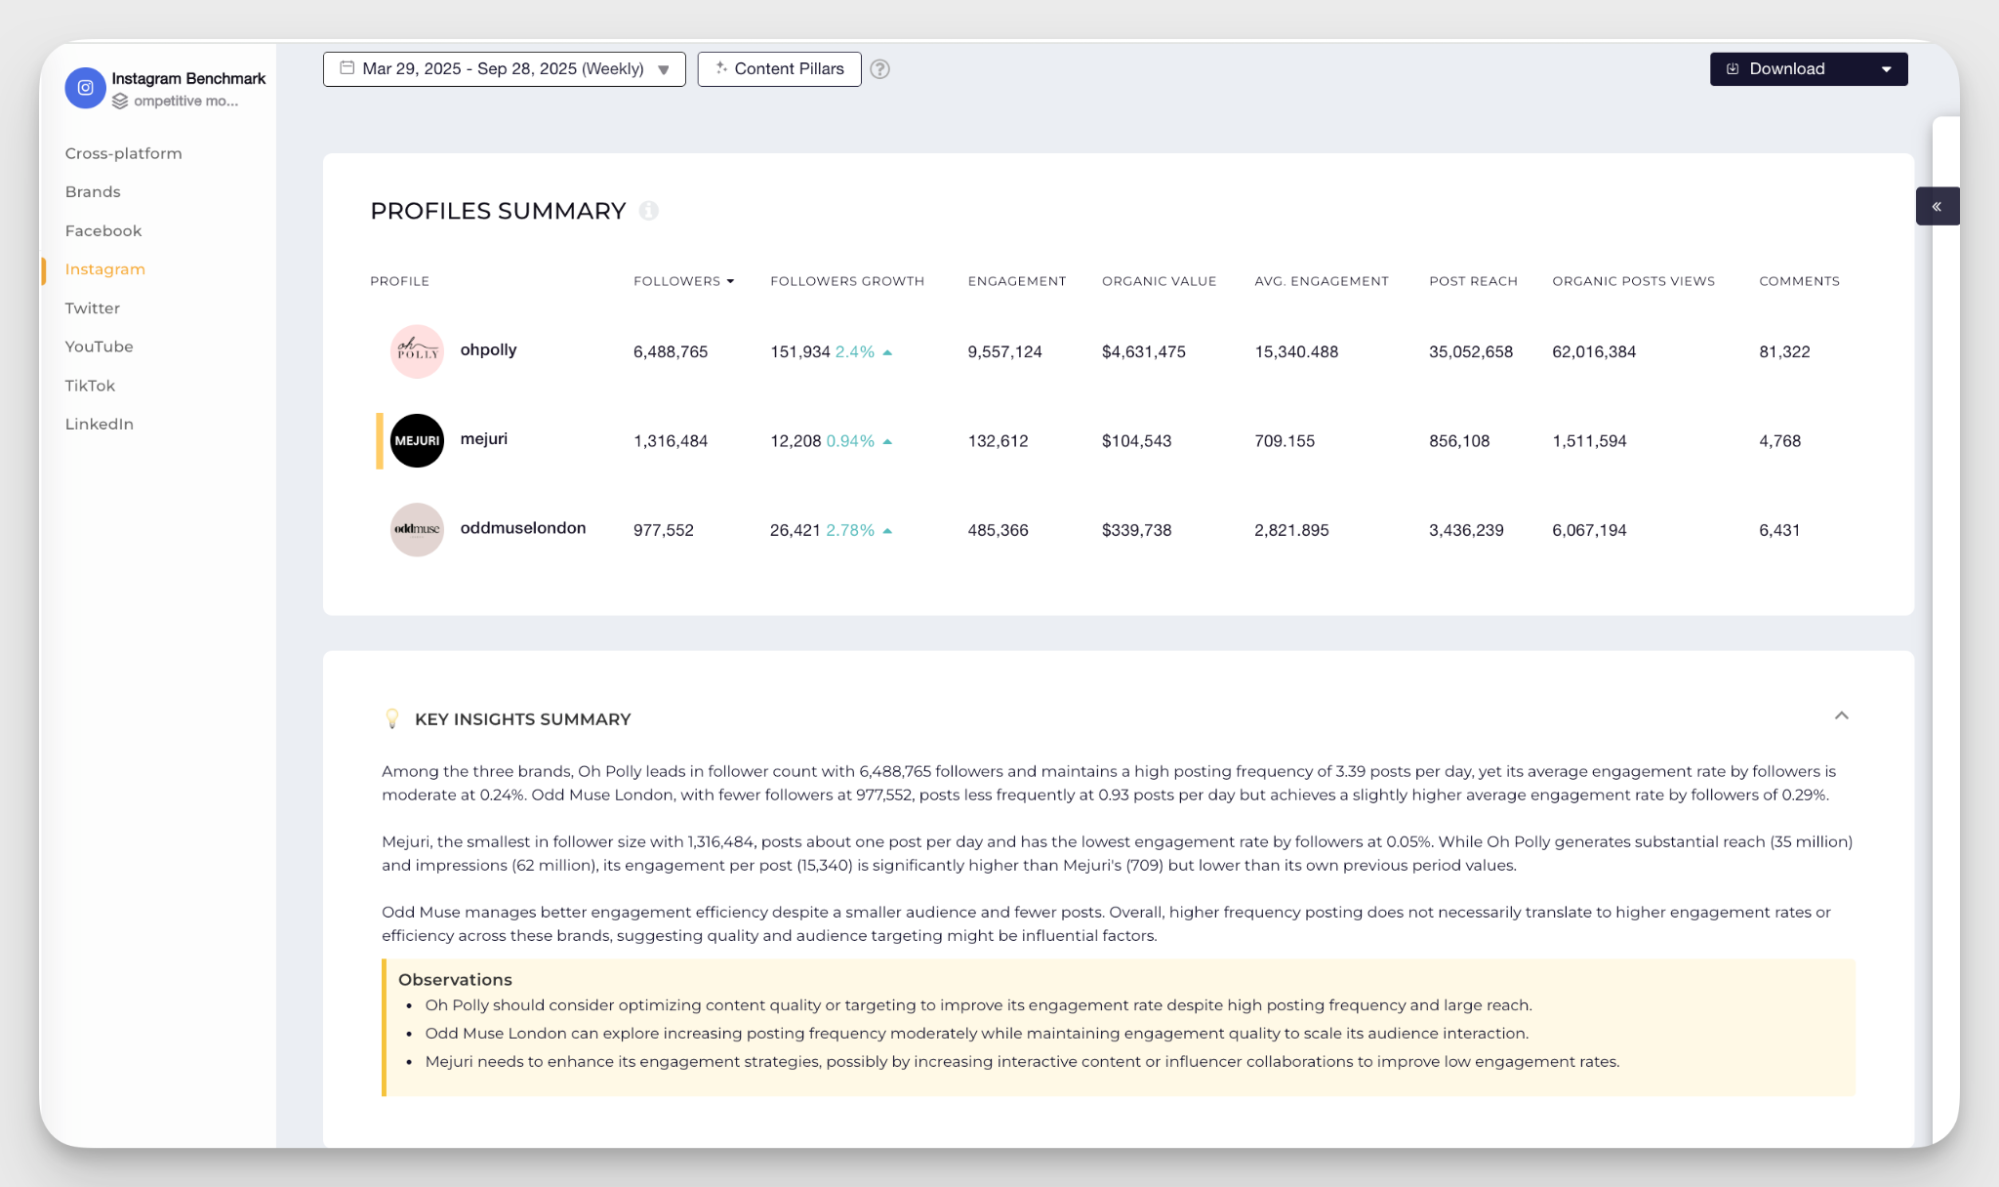Open the TikTok sidebar section
The width and height of the screenshot is (1999, 1187).
90,385
